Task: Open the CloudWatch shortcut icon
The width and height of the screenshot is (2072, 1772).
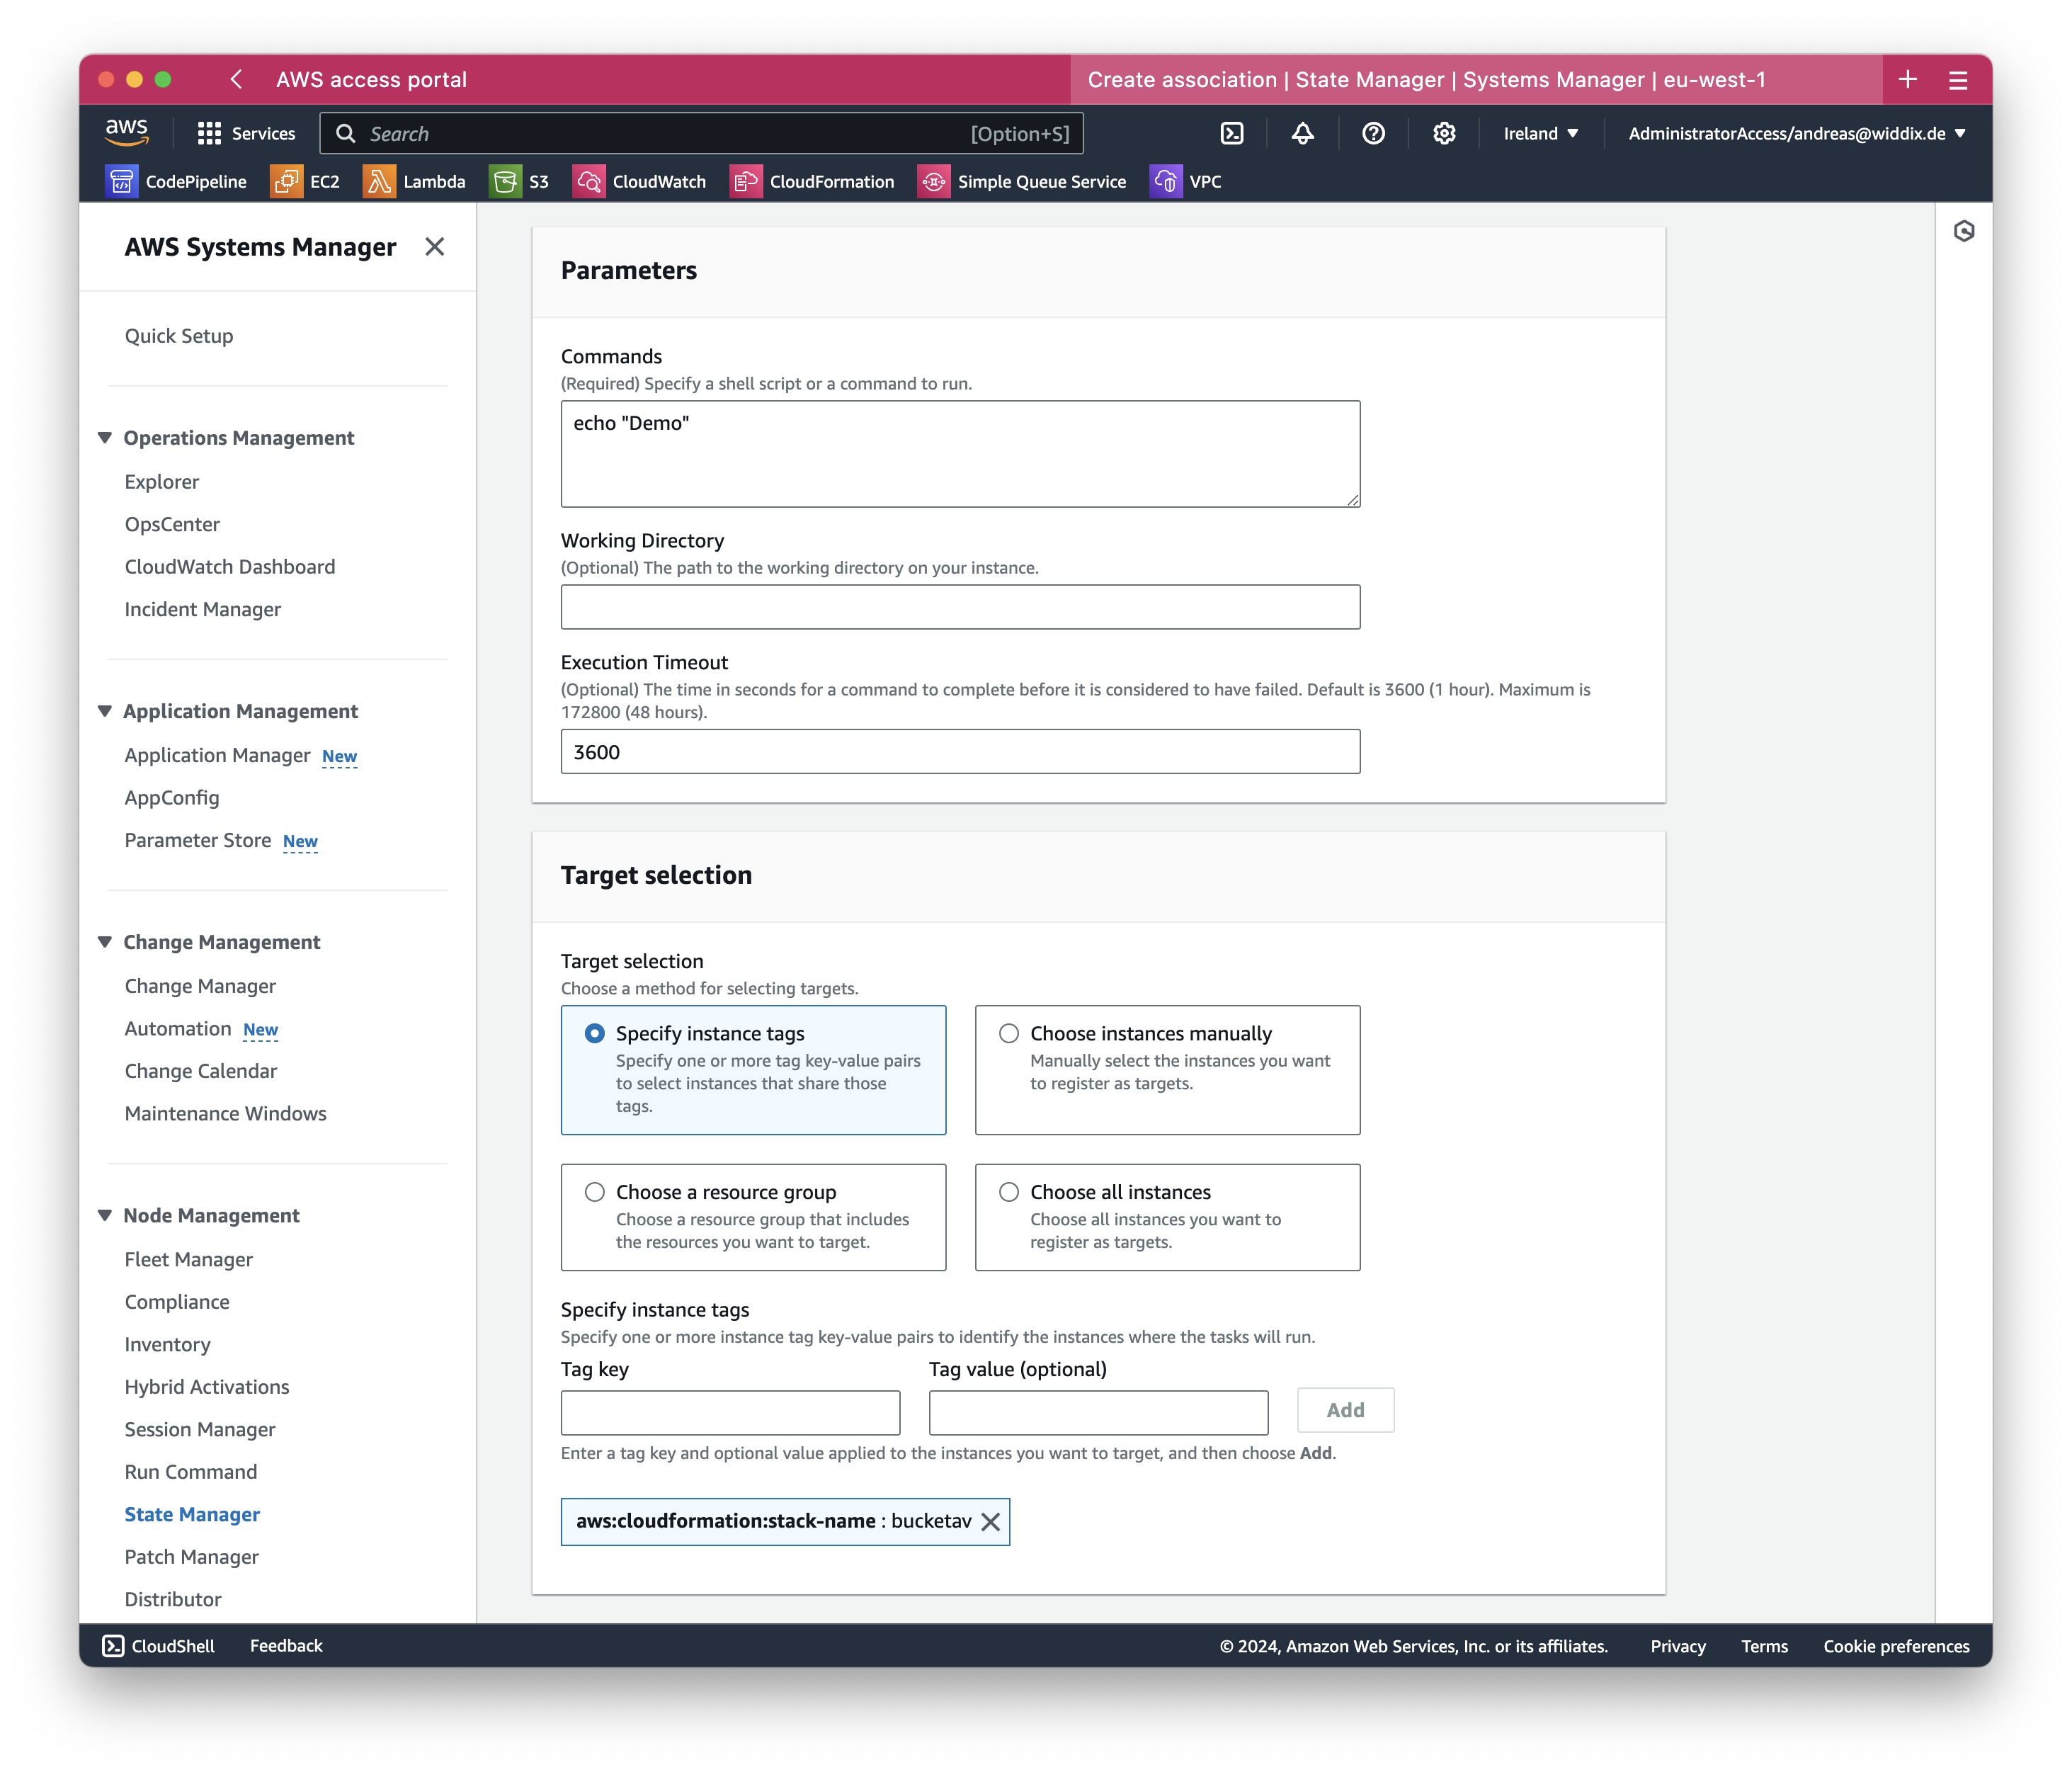Action: tap(589, 181)
